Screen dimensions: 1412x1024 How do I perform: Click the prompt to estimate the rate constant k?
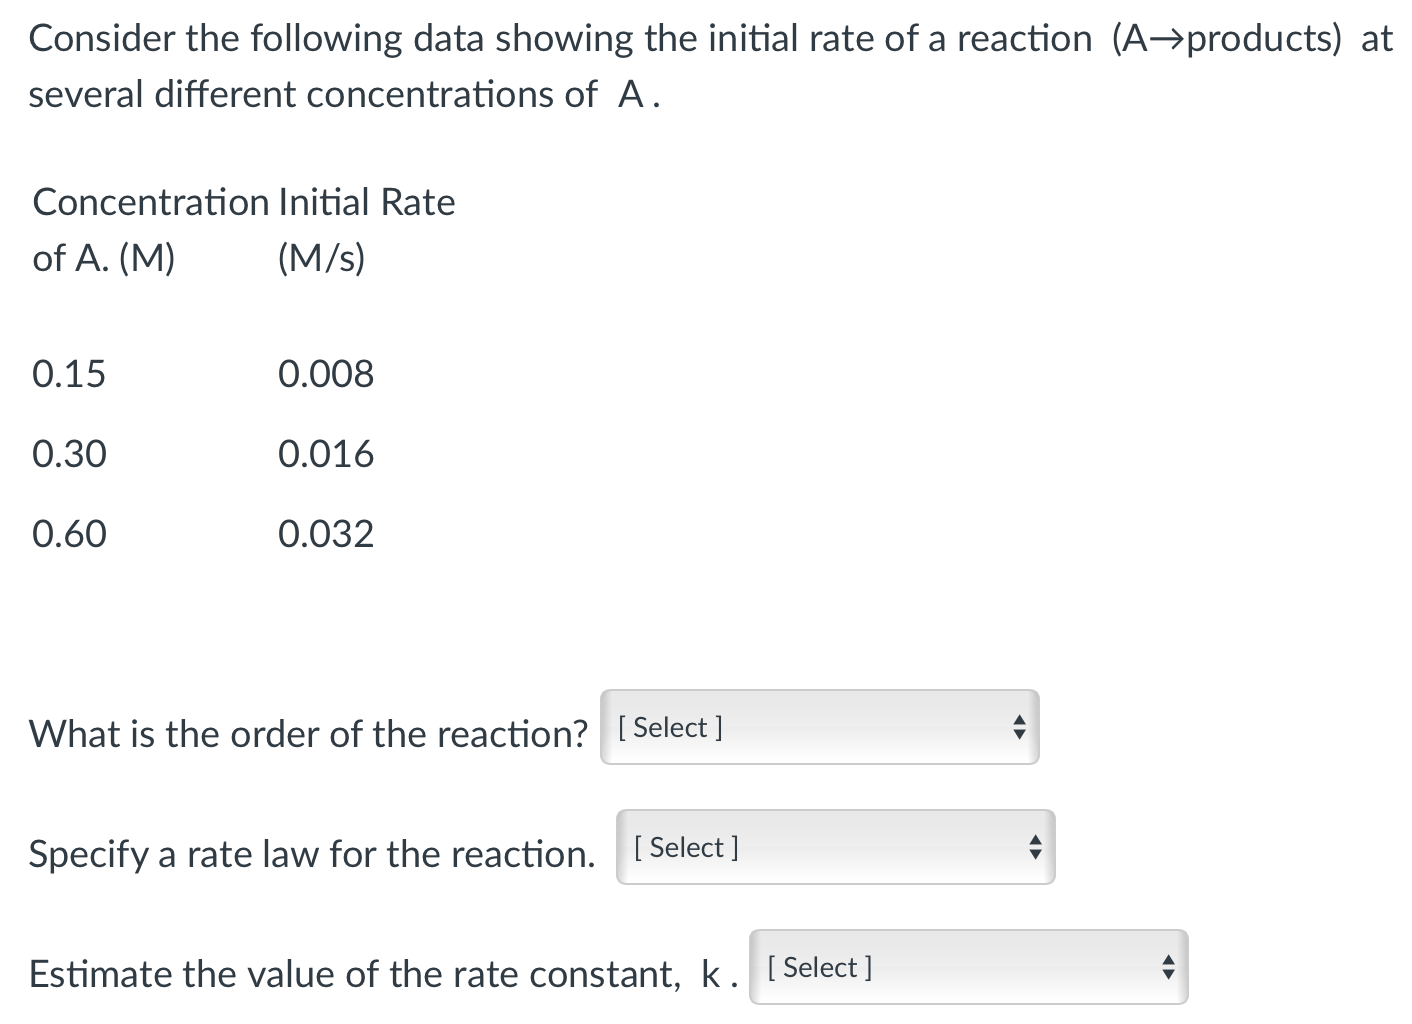[x=381, y=972]
